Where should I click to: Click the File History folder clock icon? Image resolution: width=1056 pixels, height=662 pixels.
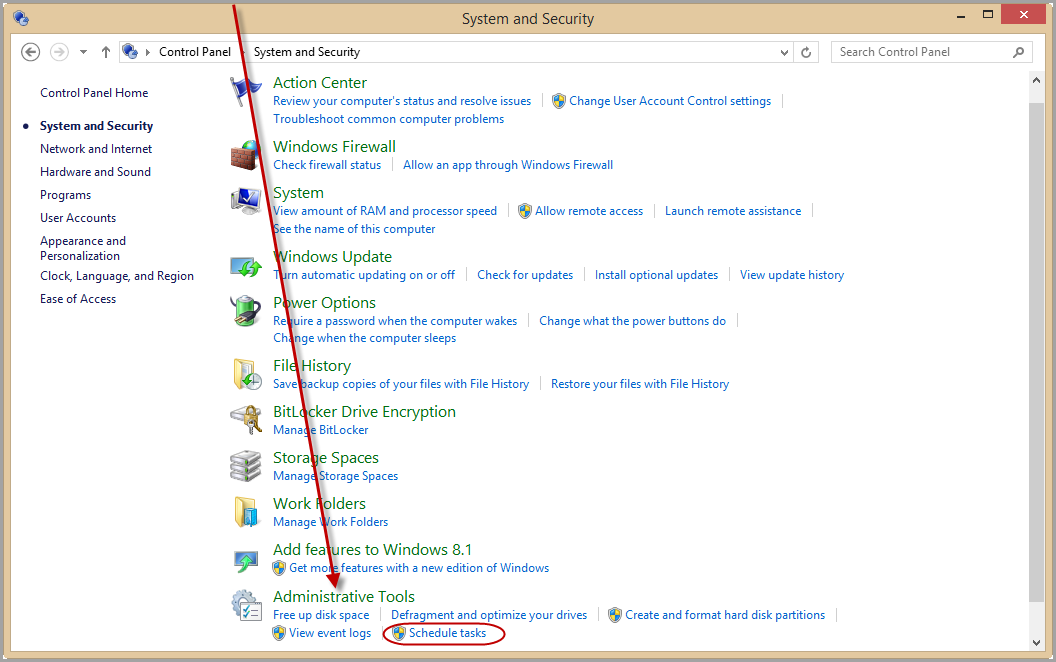click(246, 374)
